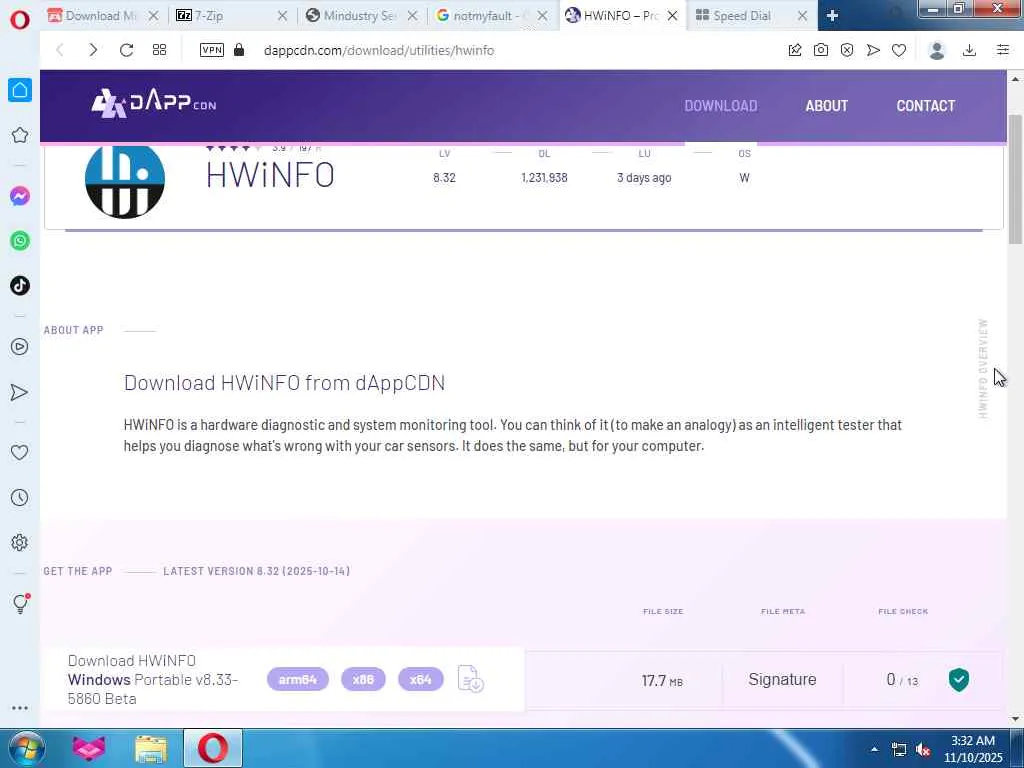Open History clock in sidebar
The height and width of the screenshot is (768, 1024).
[20, 498]
